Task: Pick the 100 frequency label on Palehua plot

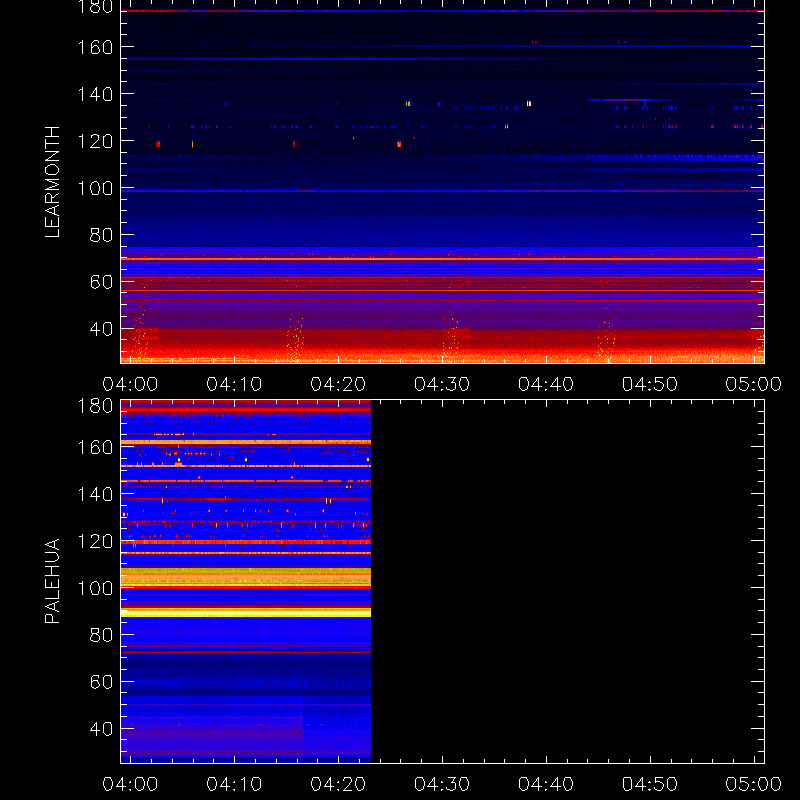Action: (95, 589)
